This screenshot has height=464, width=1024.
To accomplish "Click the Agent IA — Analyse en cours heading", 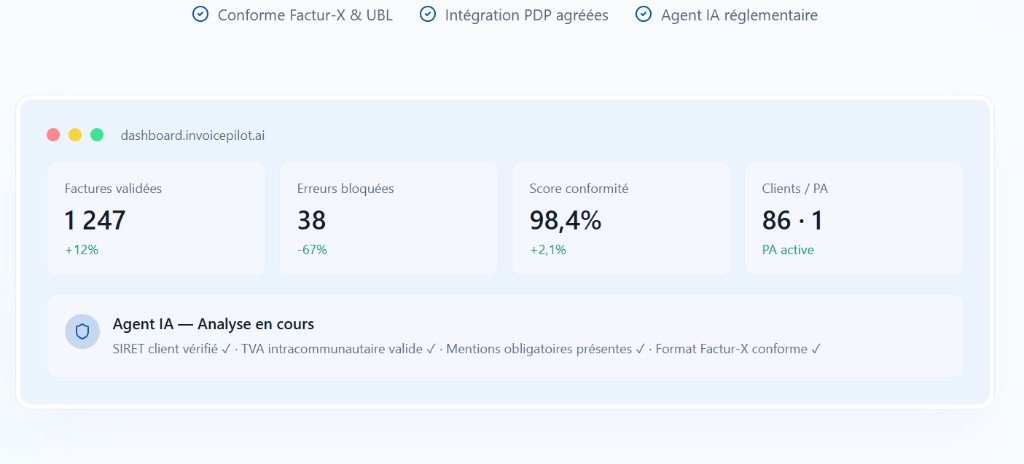I will [x=214, y=324].
